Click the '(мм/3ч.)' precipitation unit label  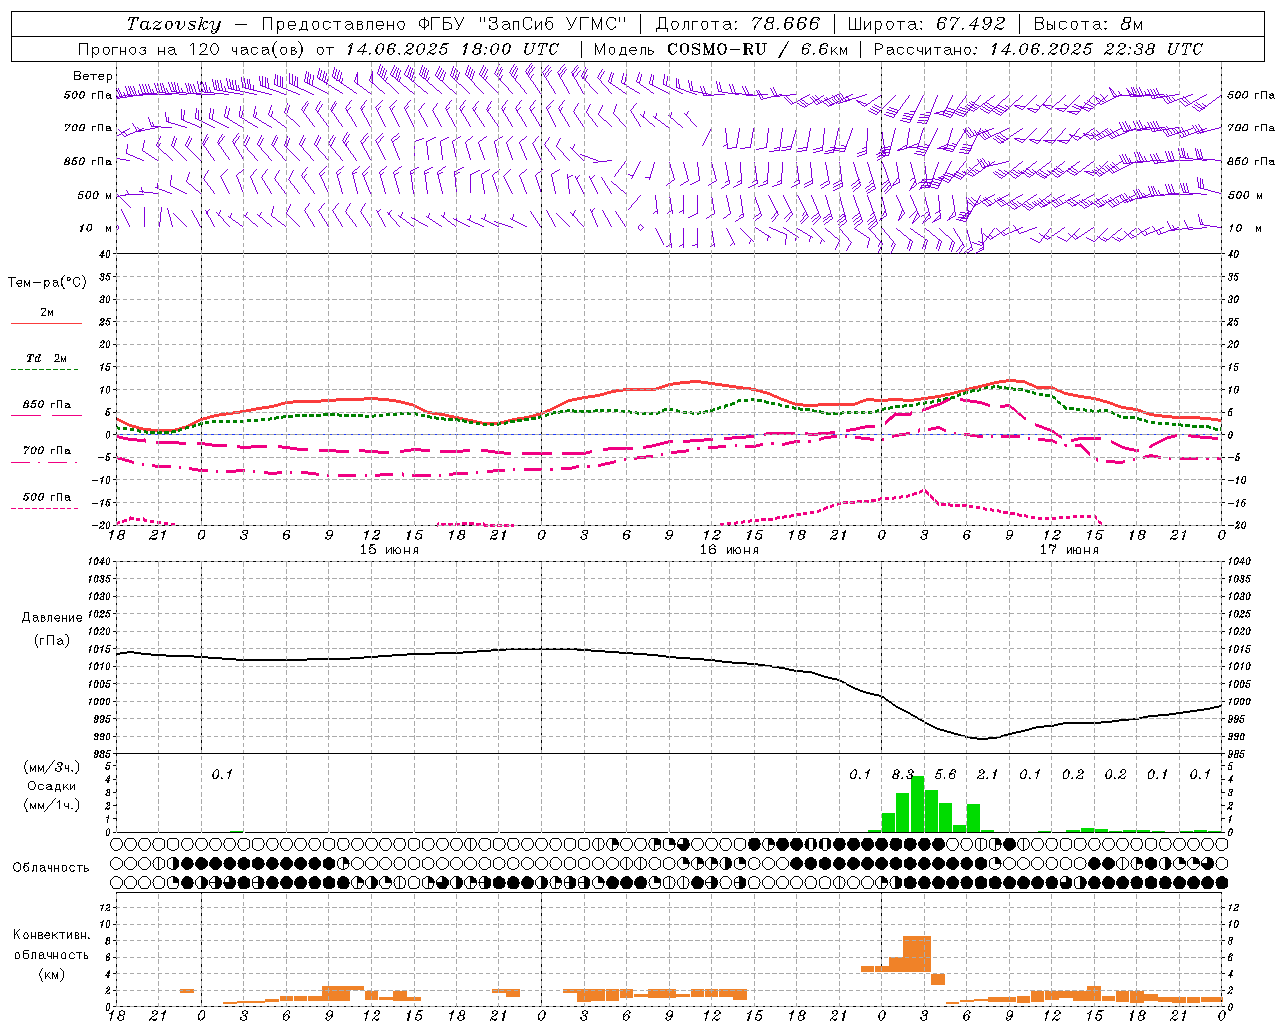[51, 767]
